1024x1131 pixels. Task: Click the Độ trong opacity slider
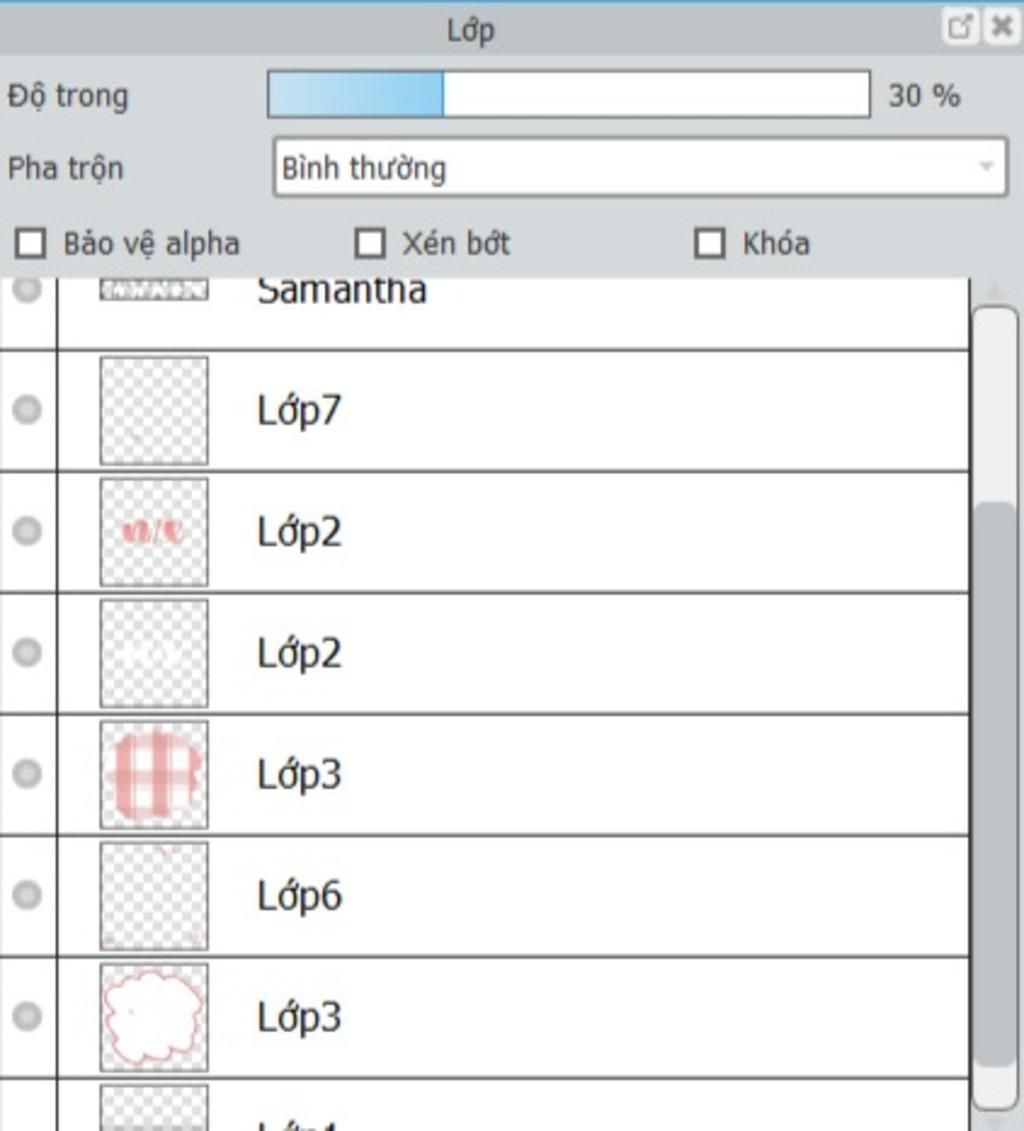tap(569, 94)
